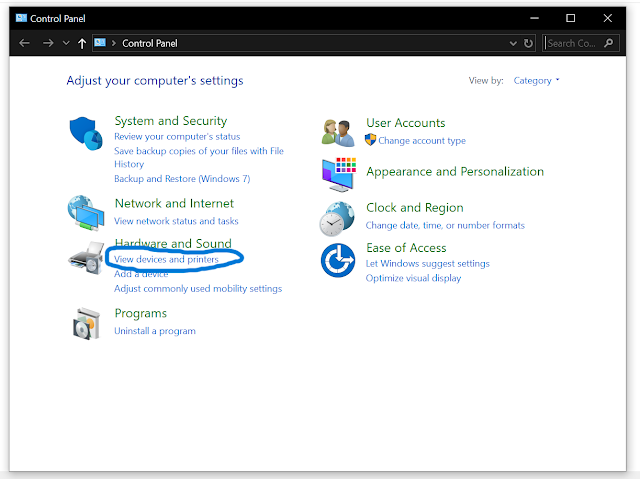Open Hardware and Sound category

[173, 243]
